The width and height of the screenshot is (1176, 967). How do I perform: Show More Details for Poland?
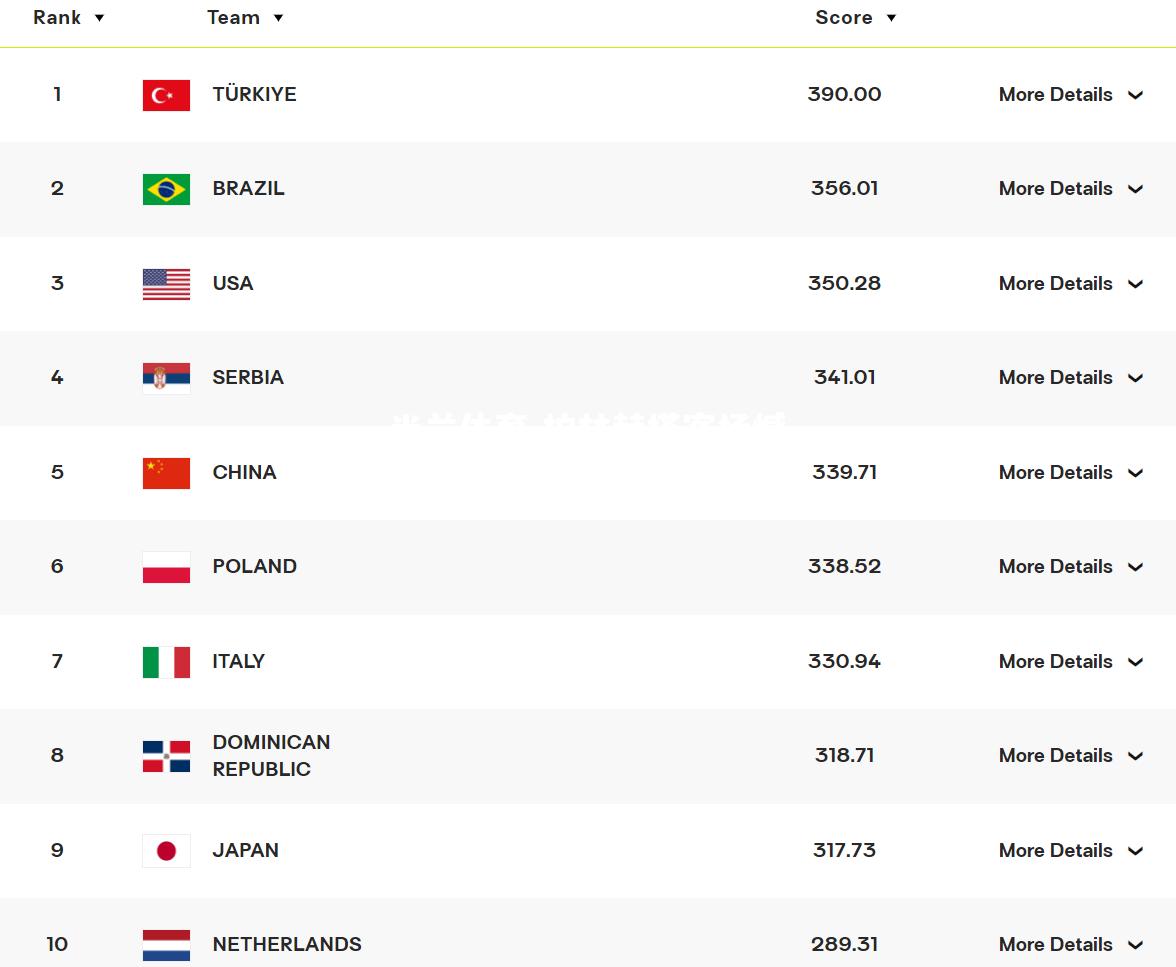pyautogui.click(x=1071, y=566)
